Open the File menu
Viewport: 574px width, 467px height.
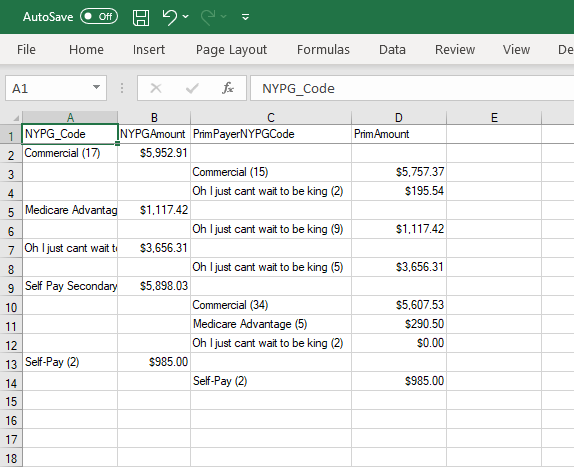[x=26, y=50]
